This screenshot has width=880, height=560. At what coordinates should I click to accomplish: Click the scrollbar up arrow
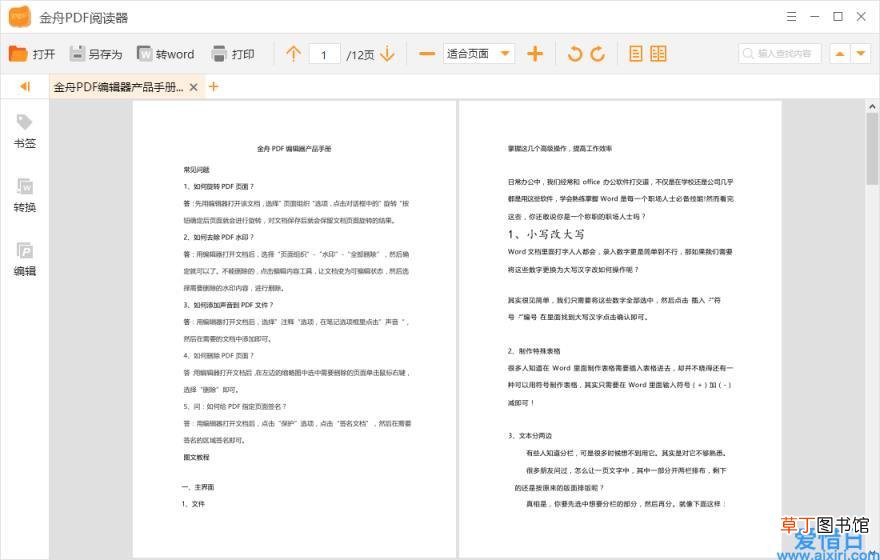[x=872, y=106]
